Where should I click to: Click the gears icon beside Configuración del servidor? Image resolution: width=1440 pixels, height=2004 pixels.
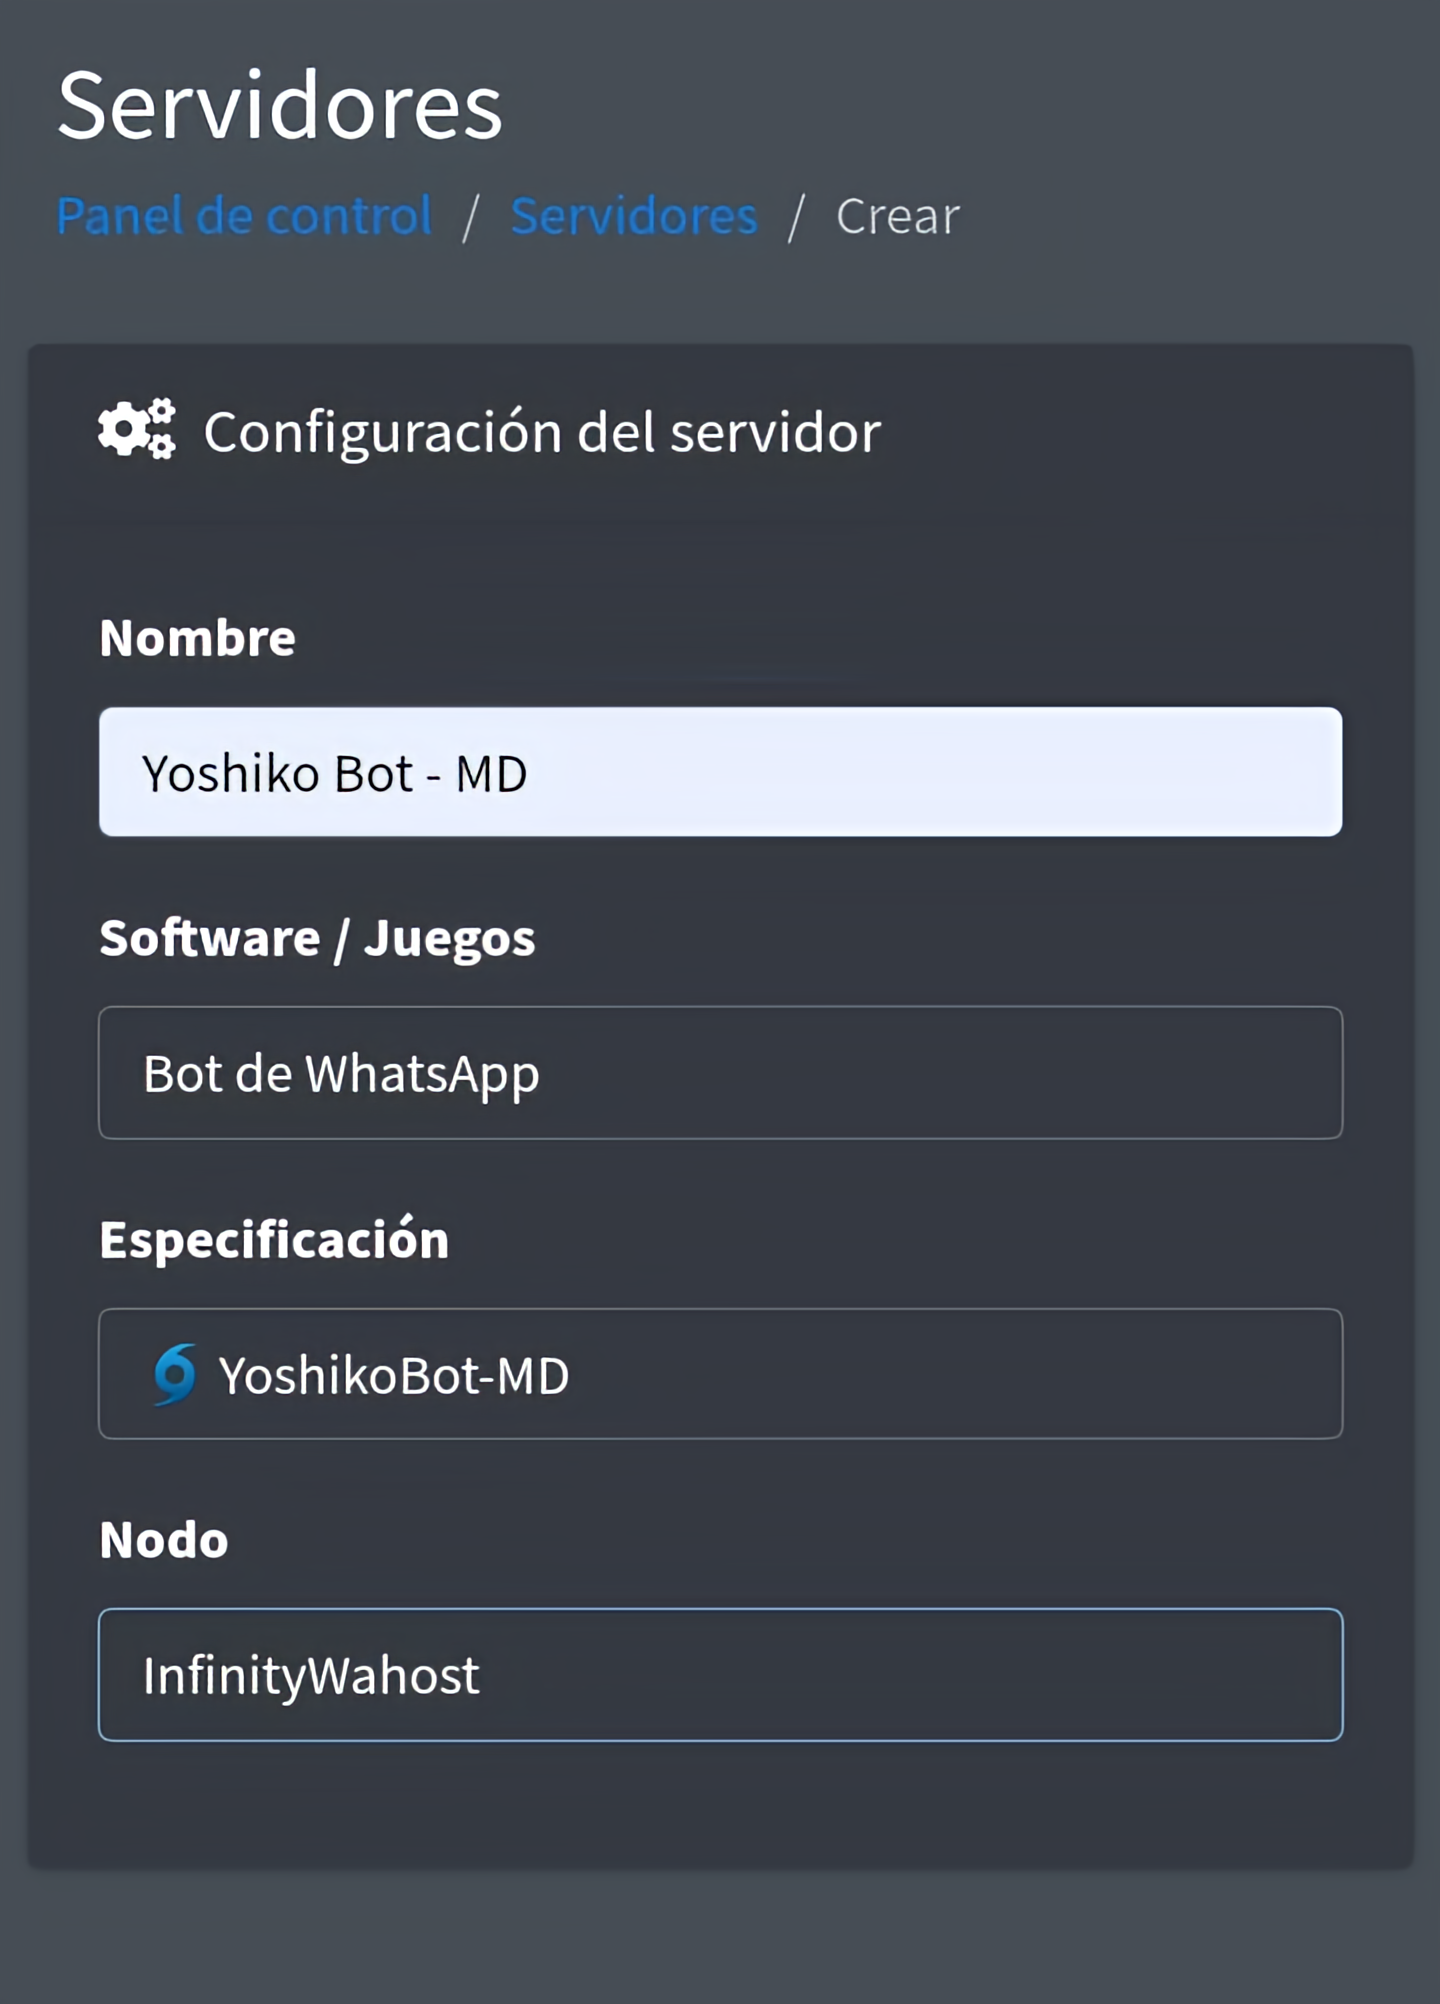(x=137, y=430)
